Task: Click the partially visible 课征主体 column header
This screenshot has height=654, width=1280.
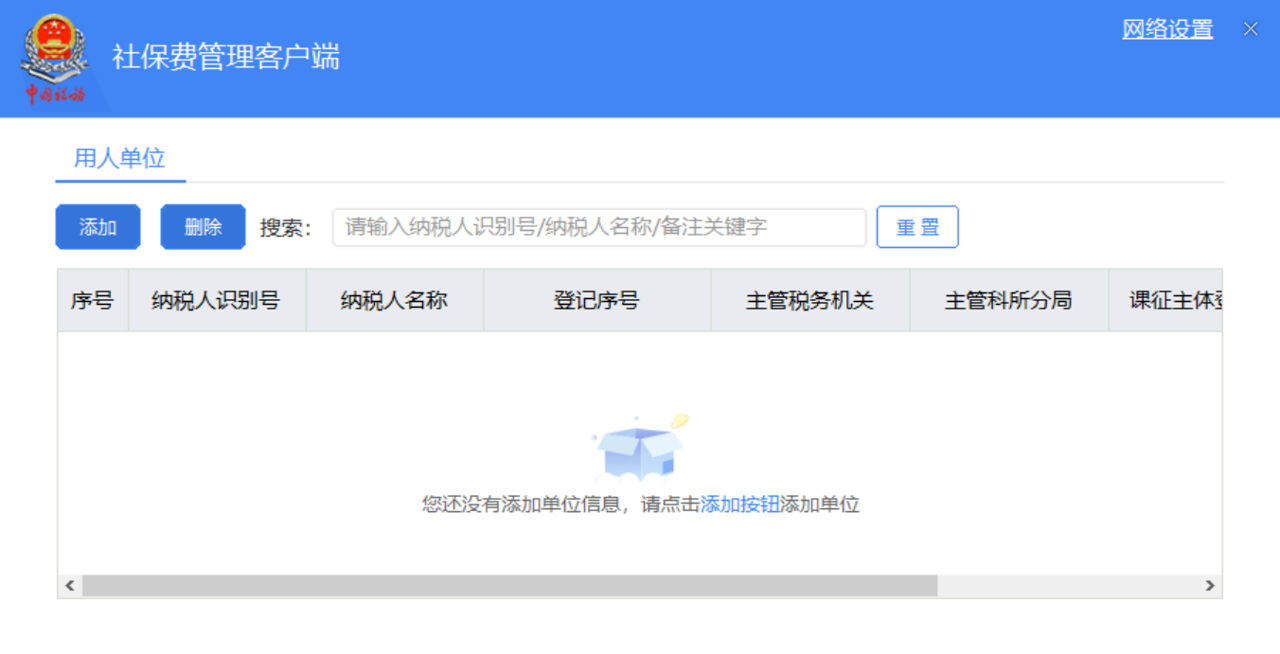Action: point(1174,300)
